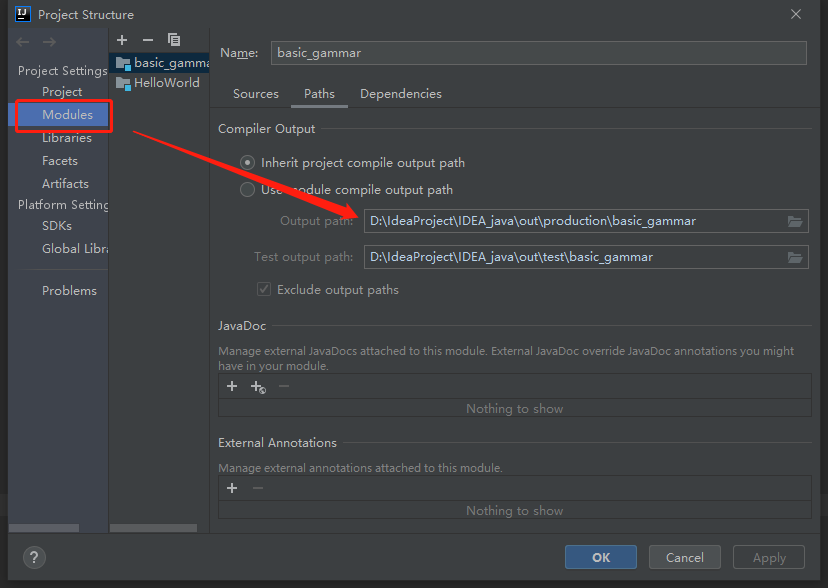Viewport: 828px width, 588px height.
Task: Open Facets settings section
Action: (60, 161)
